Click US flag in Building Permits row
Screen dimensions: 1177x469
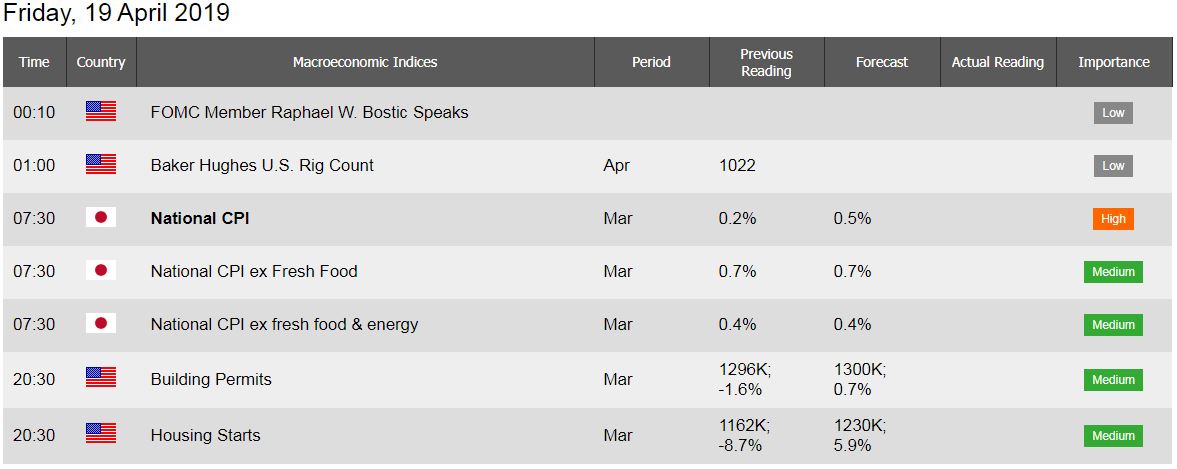click(101, 377)
